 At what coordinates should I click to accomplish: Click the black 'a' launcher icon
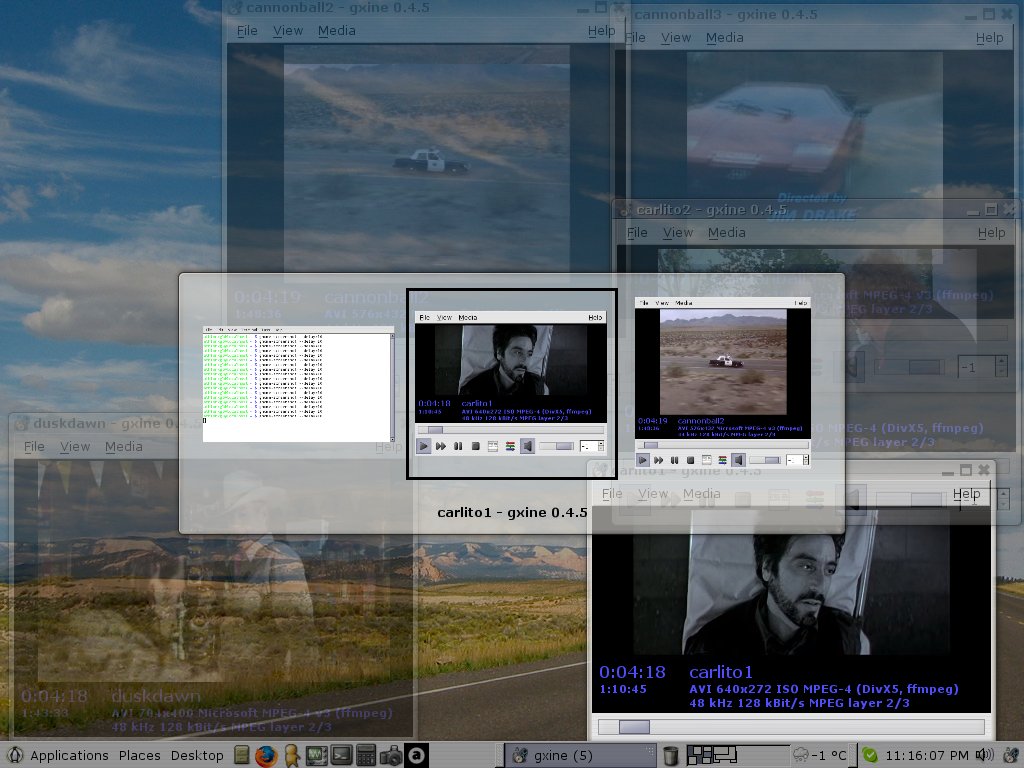click(417, 756)
